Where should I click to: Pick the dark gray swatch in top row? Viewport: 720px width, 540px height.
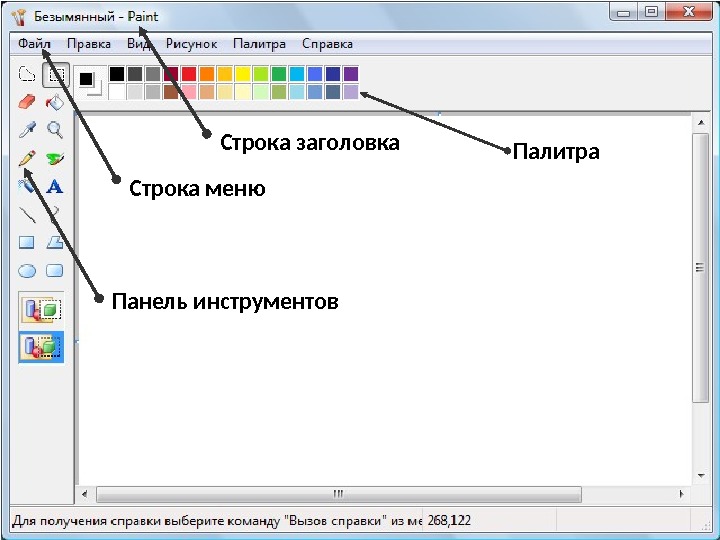135,74
